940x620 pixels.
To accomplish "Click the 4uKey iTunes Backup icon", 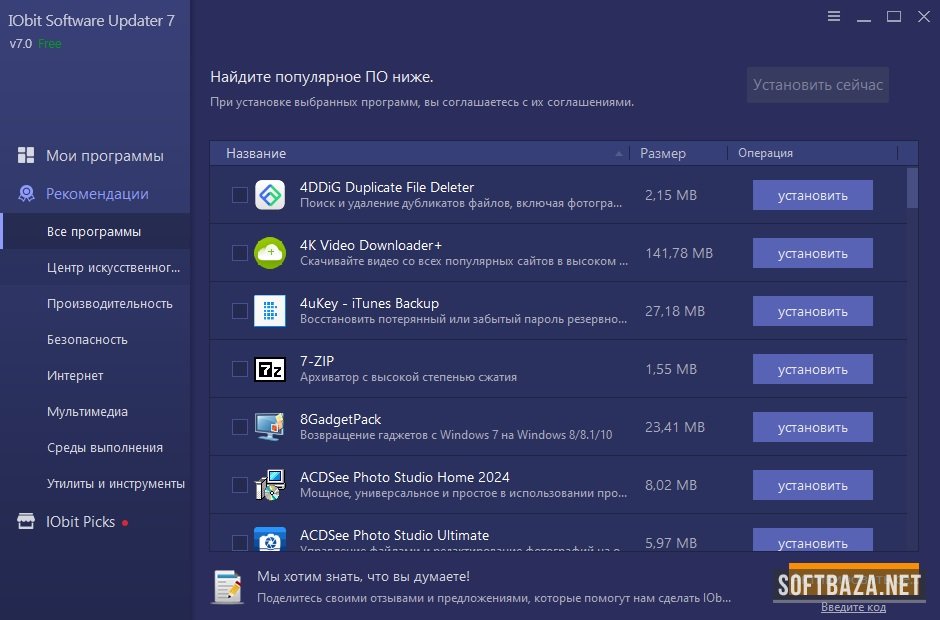I will (x=270, y=311).
